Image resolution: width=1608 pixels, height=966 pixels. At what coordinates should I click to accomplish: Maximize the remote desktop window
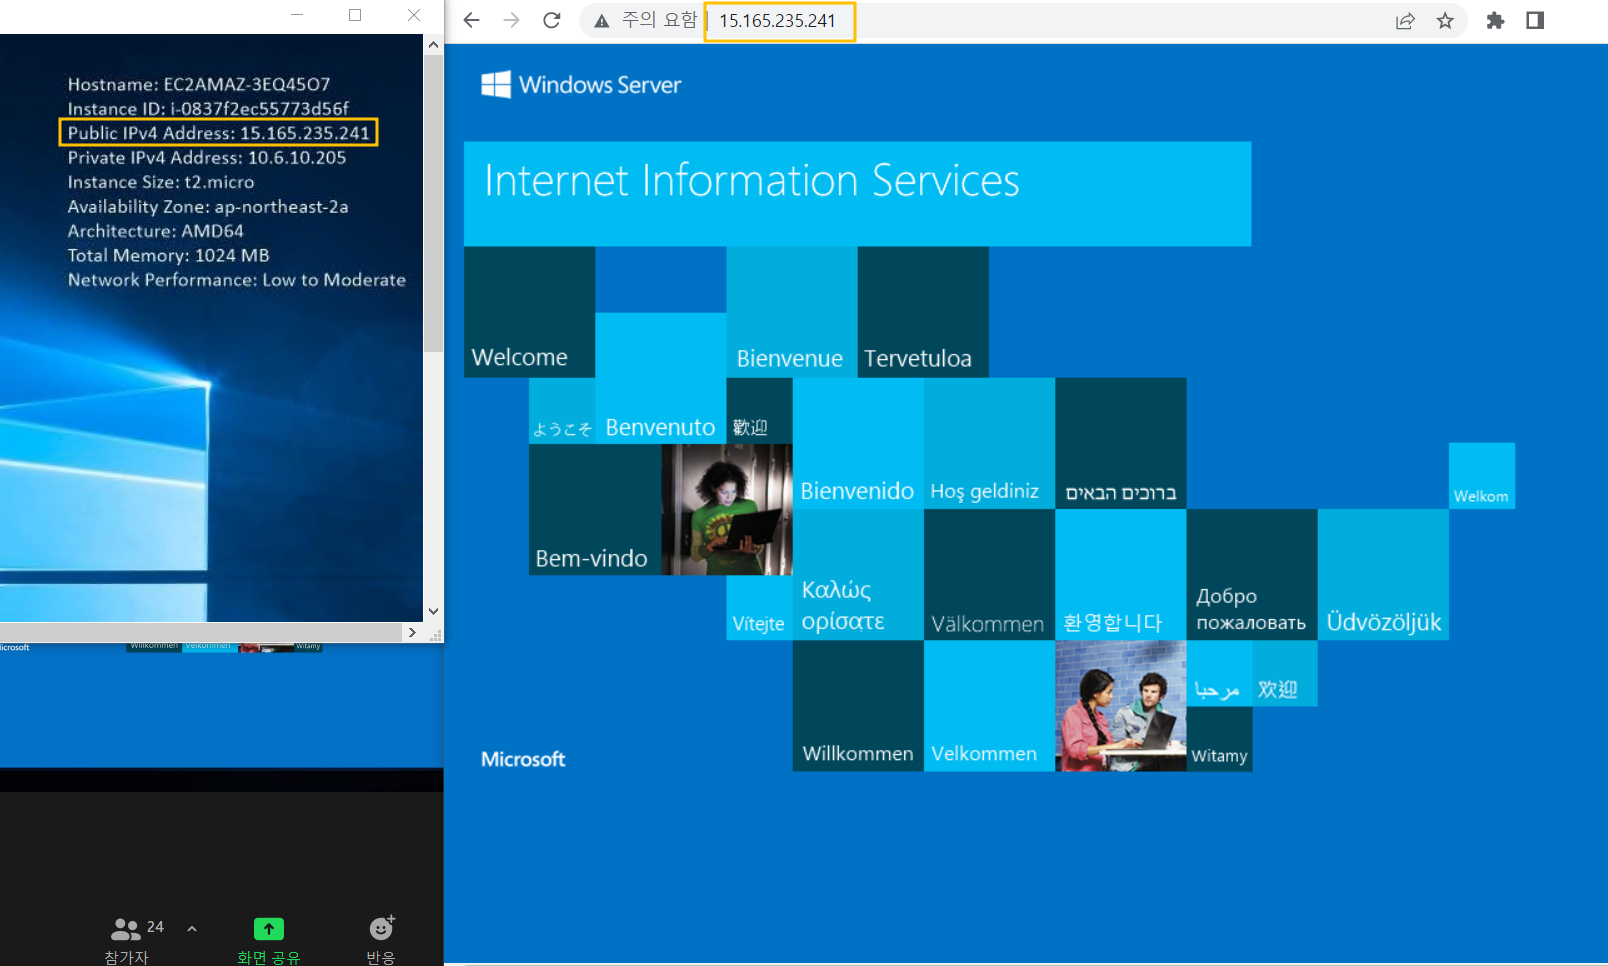point(355,15)
